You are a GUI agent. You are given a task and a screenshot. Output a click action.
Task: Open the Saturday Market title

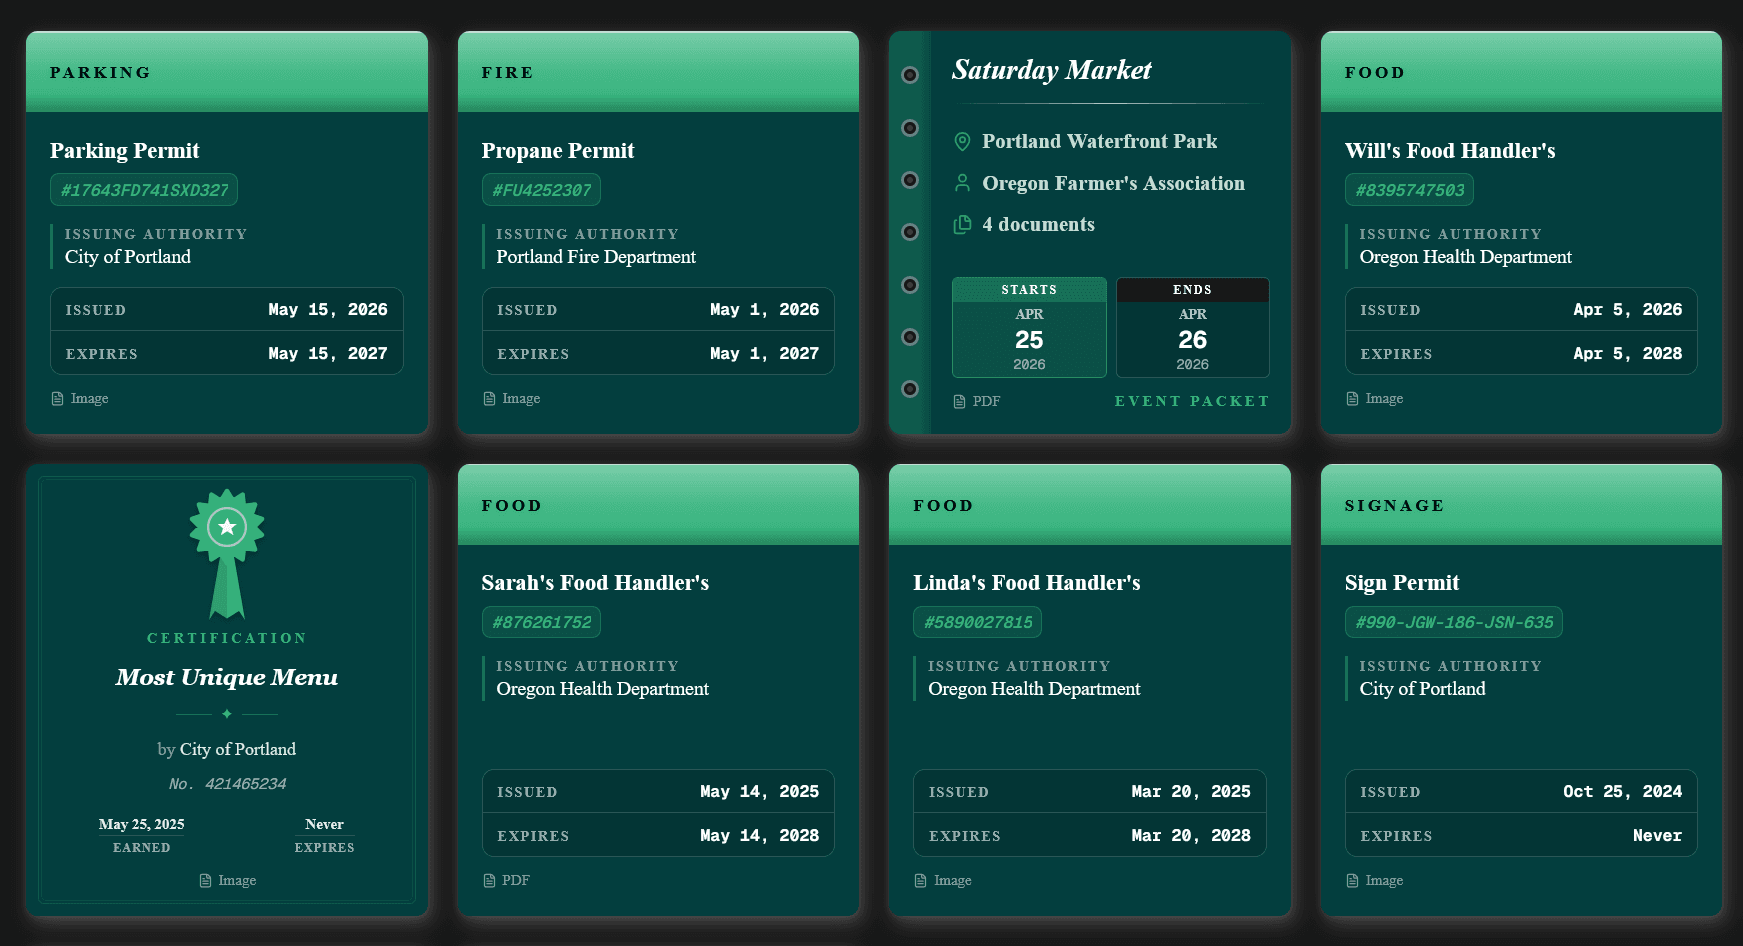click(1051, 70)
